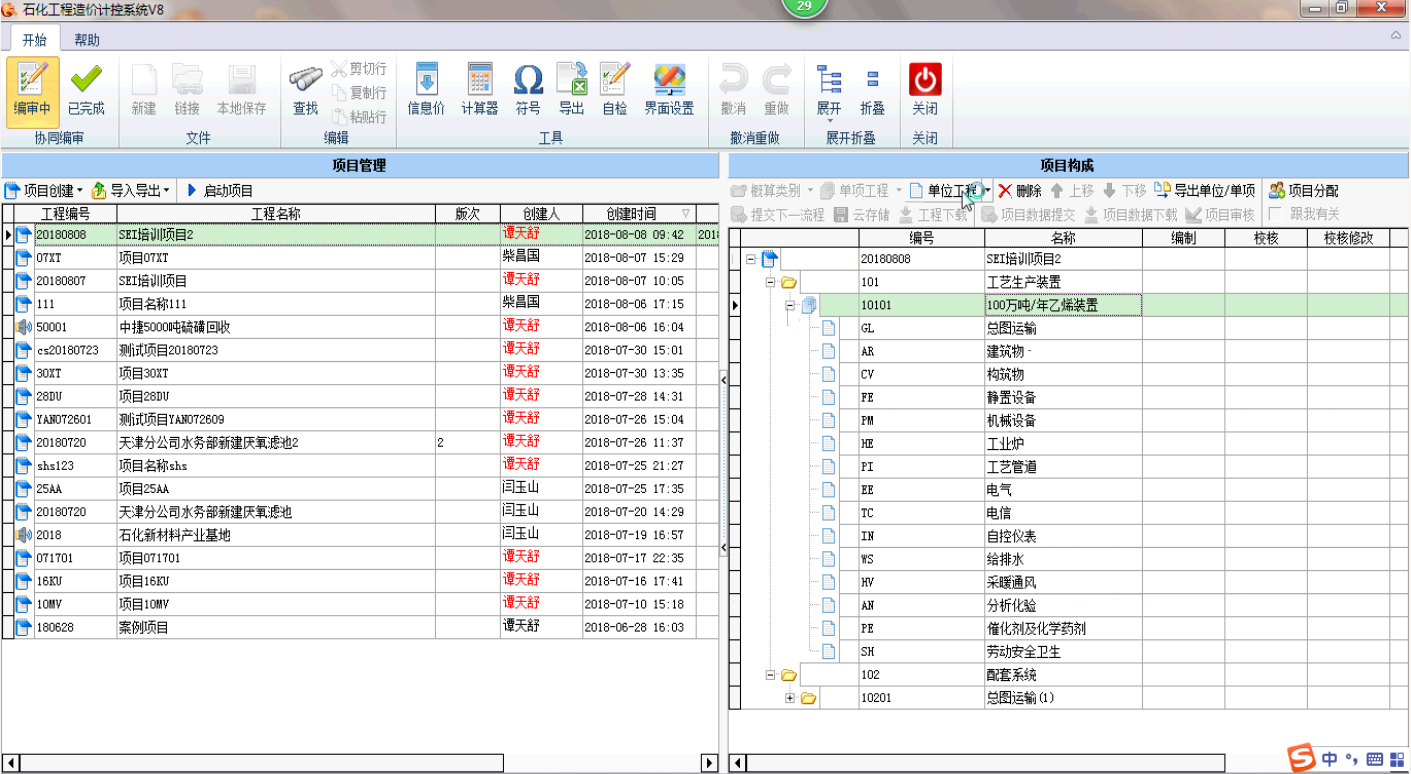Click the 查找 binoculars icon
Screen dimensions: 1411x774
305,90
